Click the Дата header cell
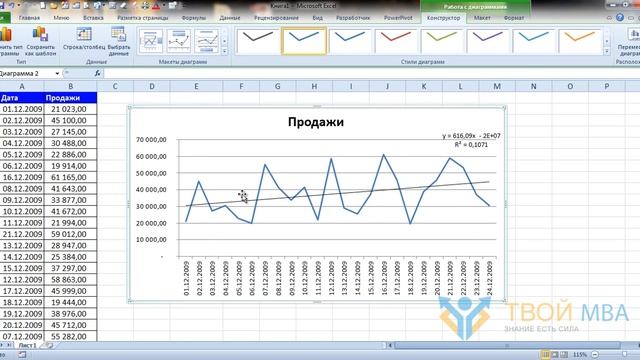This screenshot has width=640, height=360. (22, 98)
